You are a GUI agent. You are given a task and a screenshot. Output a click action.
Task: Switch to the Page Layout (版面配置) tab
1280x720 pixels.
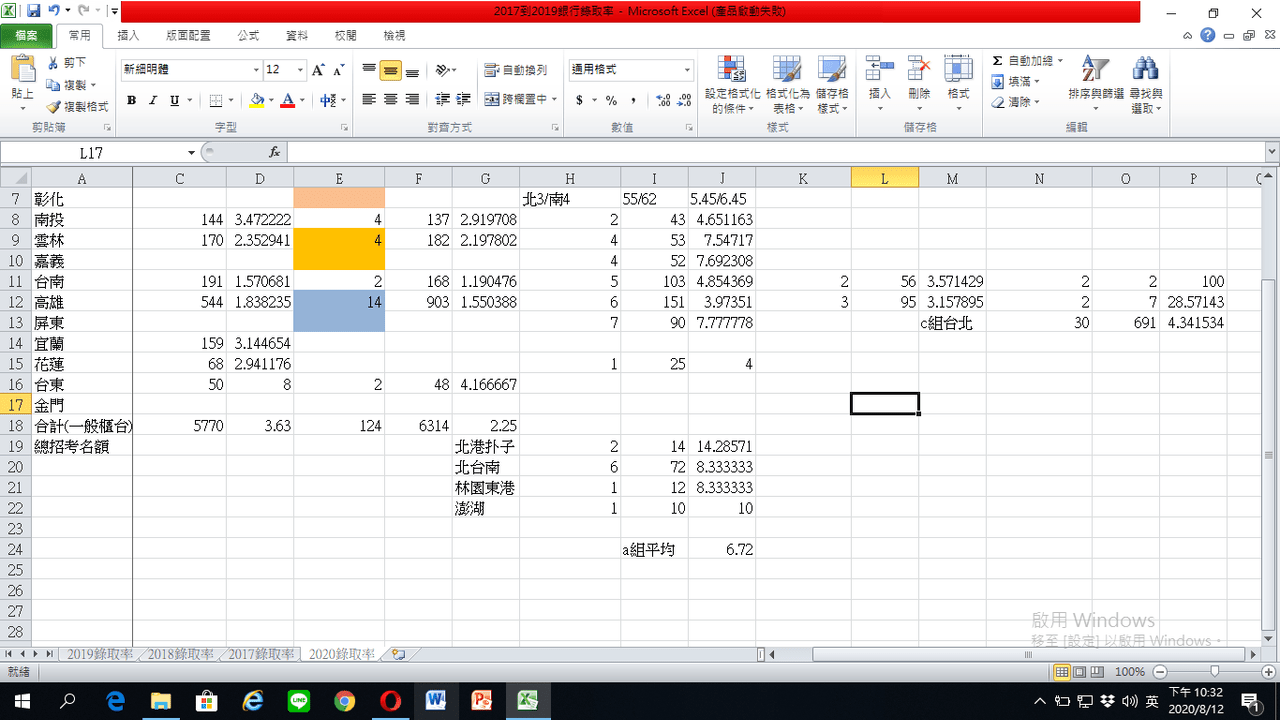tap(188, 35)
